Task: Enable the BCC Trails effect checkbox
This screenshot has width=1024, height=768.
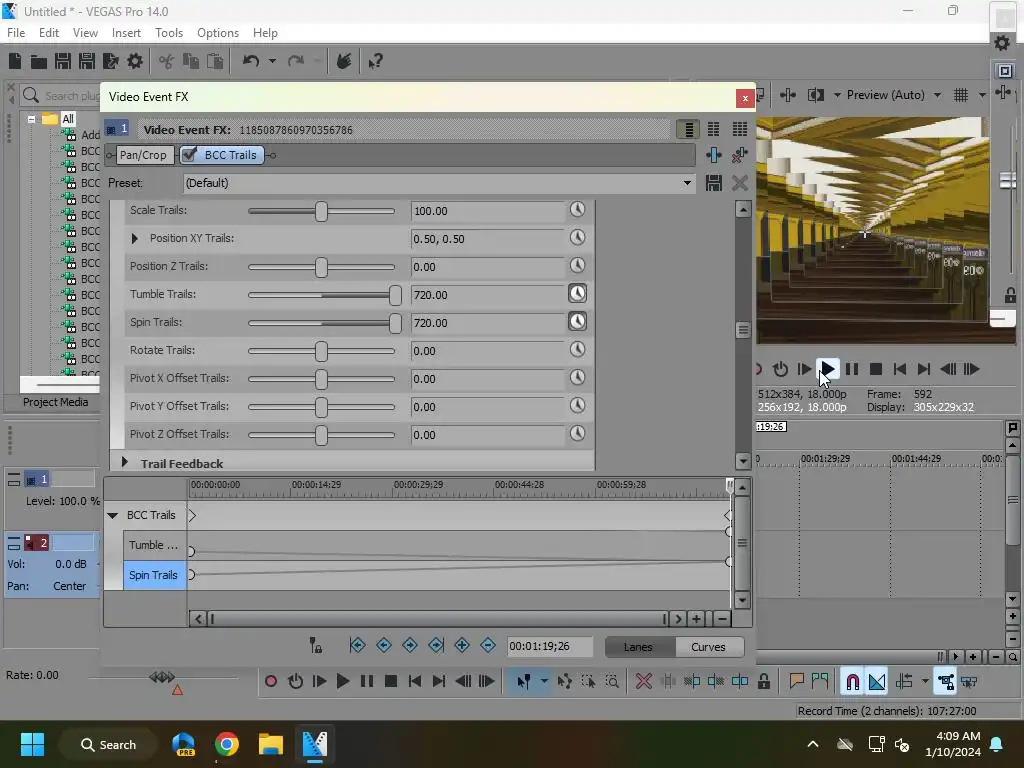Action: click(189, 155)
